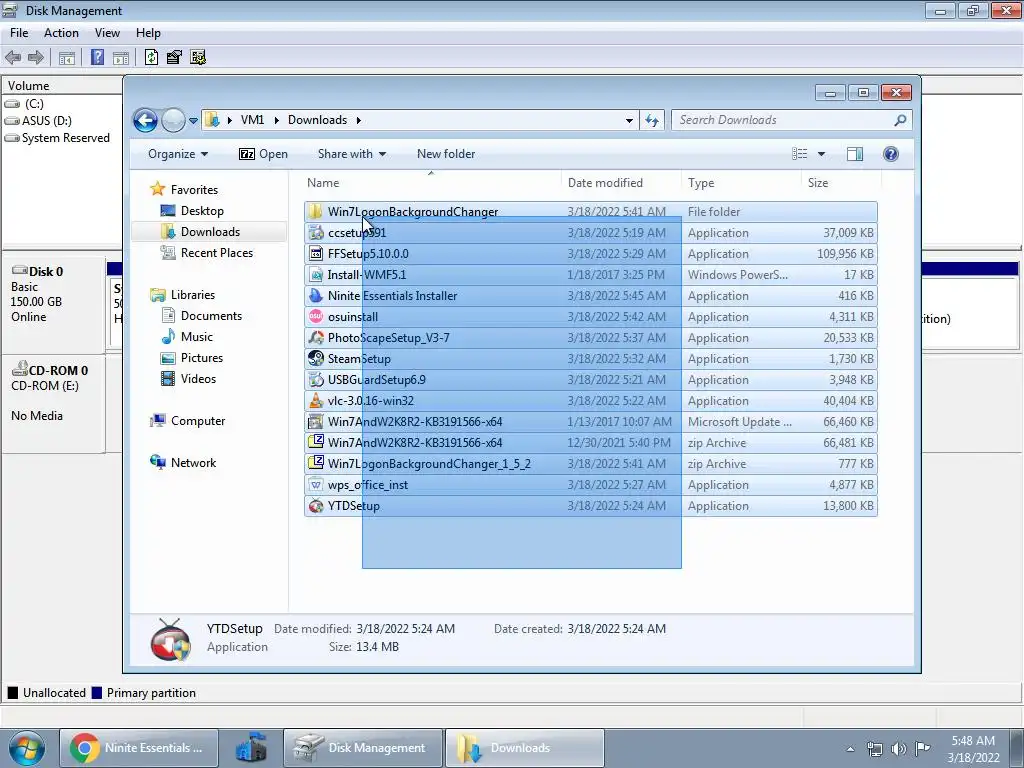Select Install-WMF5.1 script icon

(316, 274)
